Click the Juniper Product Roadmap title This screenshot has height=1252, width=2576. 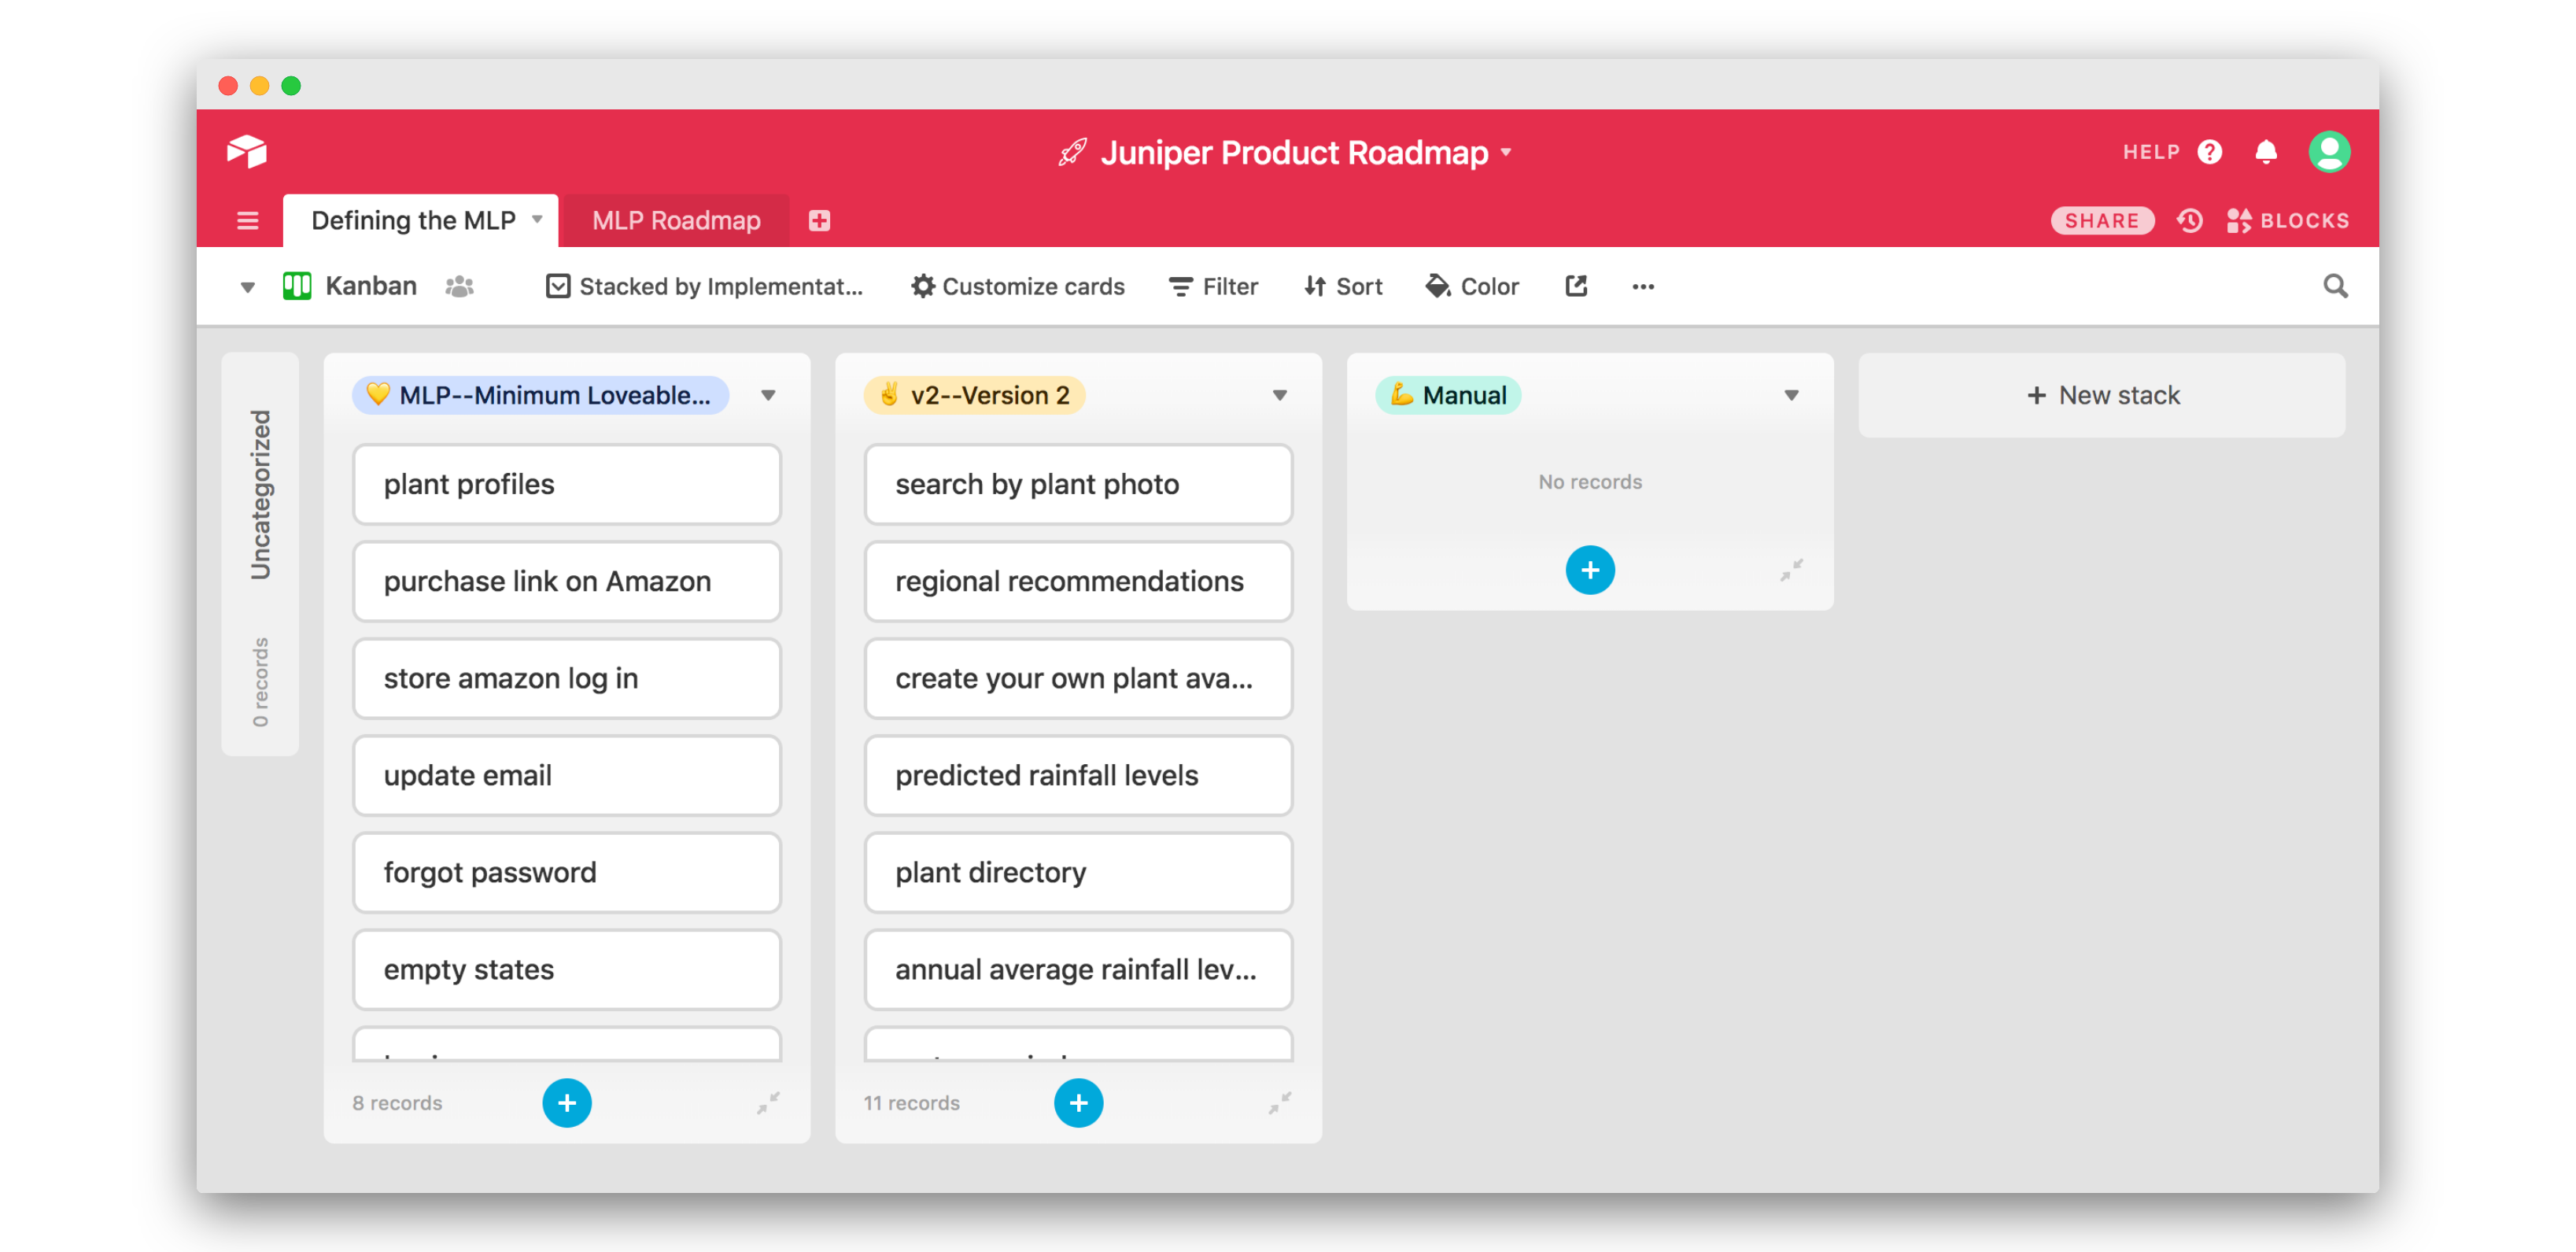[1294, 153]
